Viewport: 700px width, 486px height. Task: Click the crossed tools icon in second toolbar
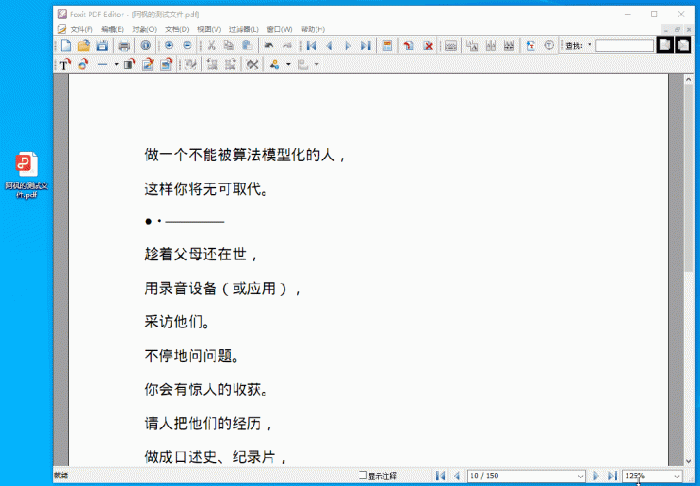253,65
